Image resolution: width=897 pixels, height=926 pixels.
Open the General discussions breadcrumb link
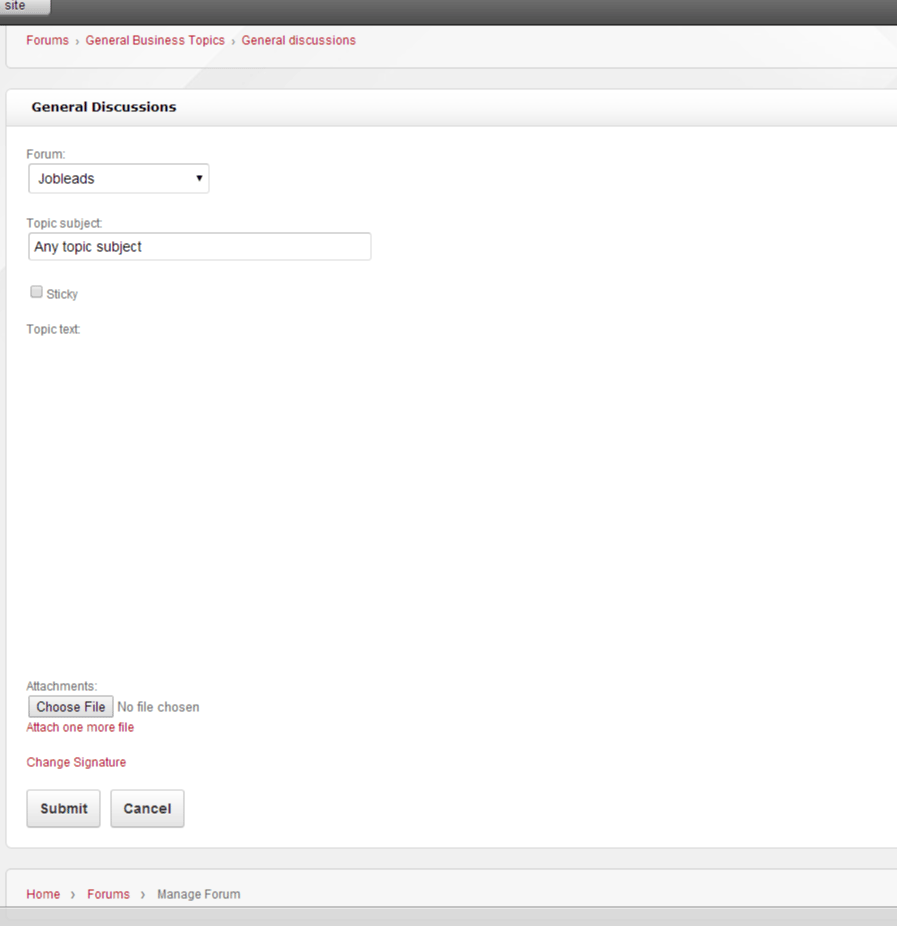click(298, 41)
